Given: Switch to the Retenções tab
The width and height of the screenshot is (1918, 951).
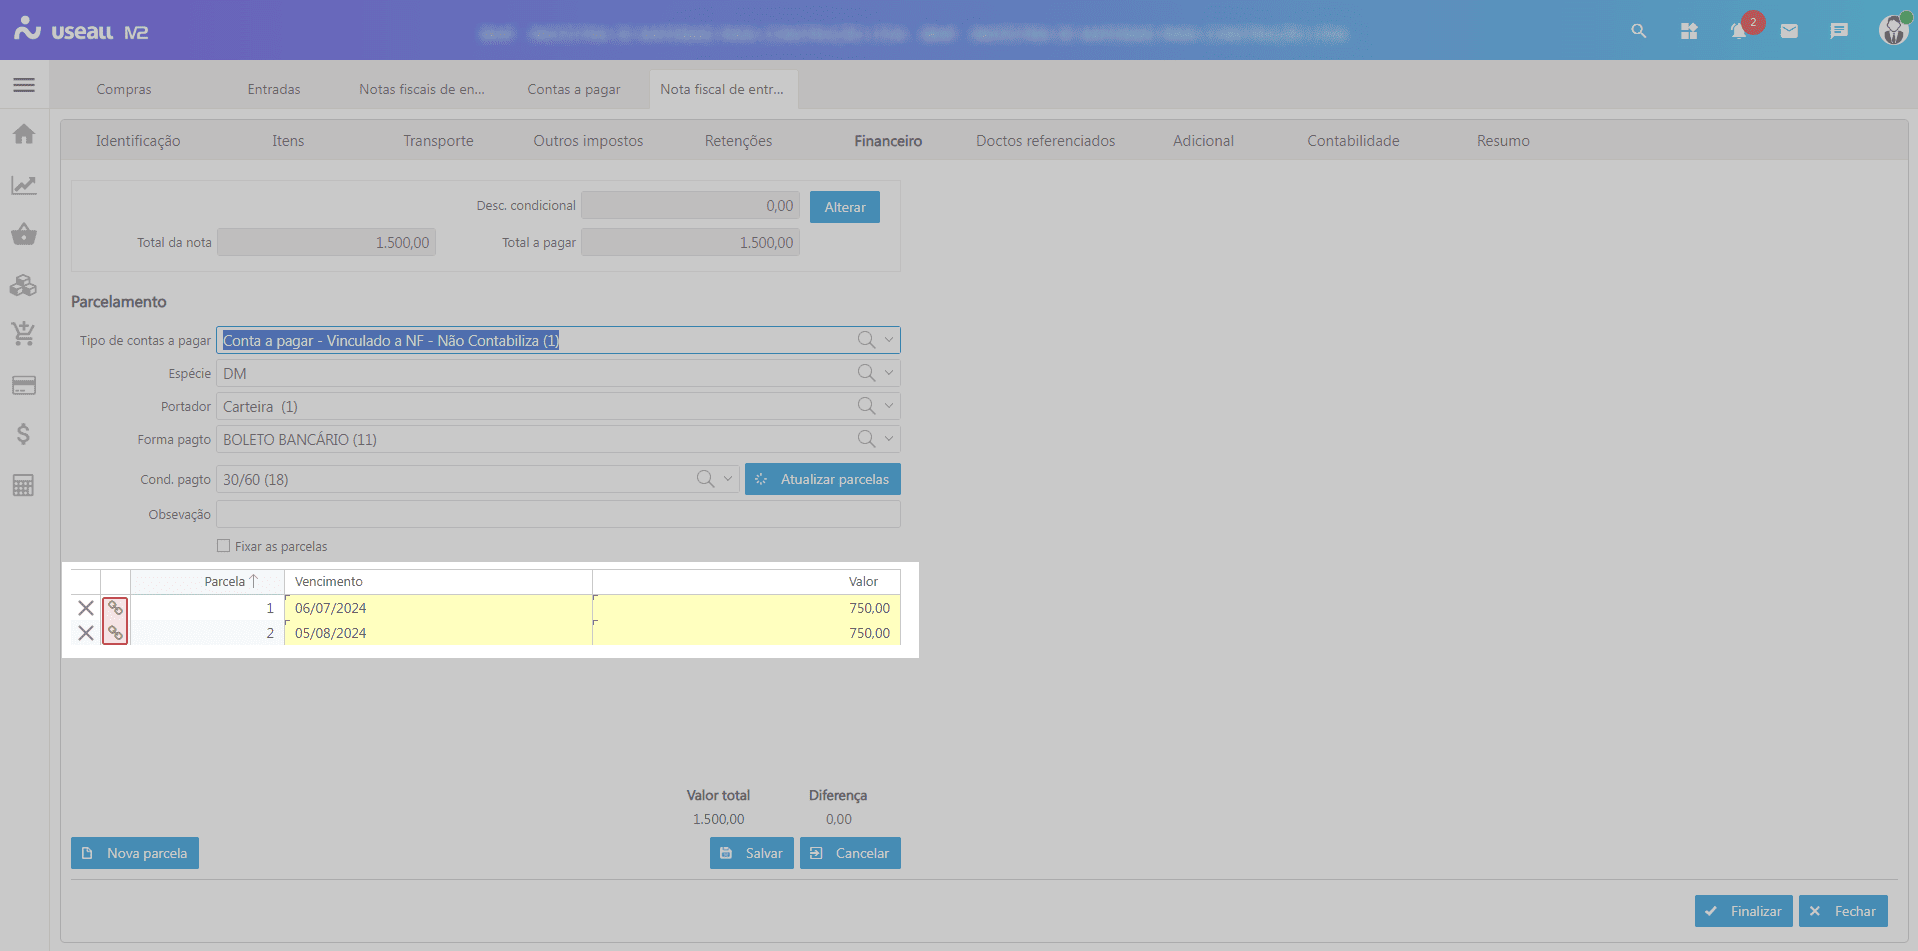Looking at the screenshot, I should click(738, 141).
